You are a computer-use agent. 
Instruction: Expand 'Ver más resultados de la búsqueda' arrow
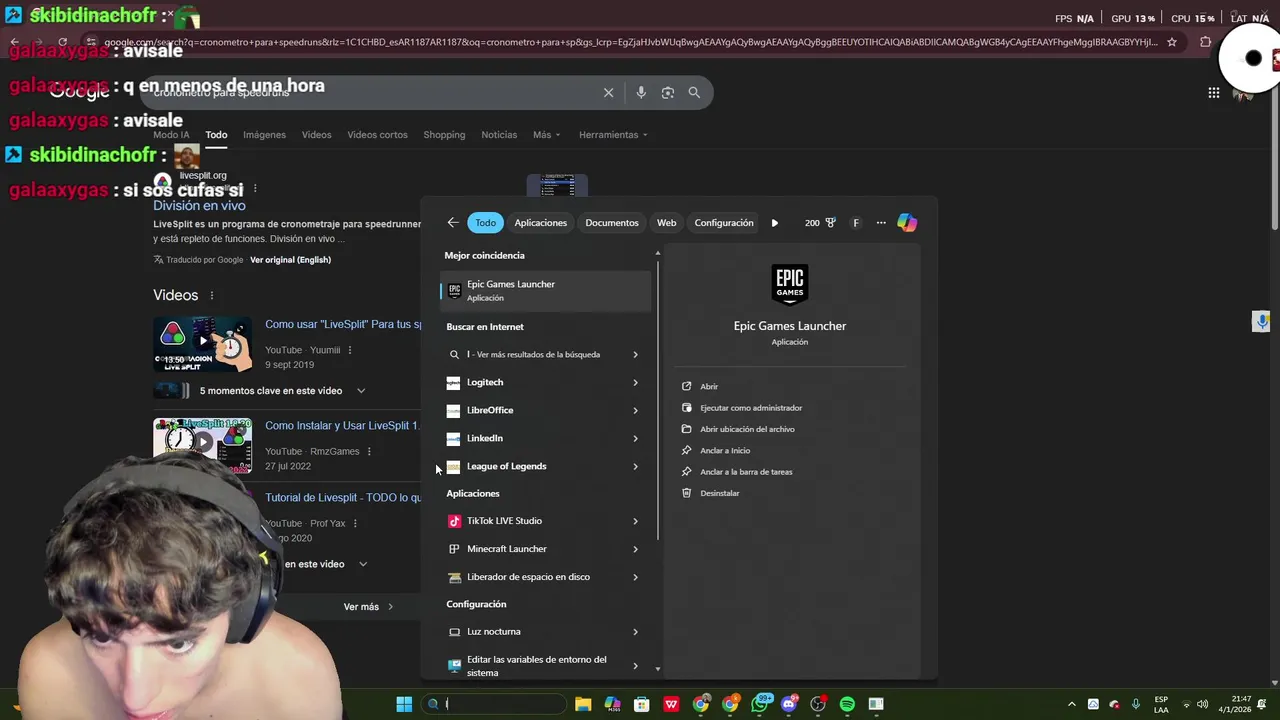[635, 354]
